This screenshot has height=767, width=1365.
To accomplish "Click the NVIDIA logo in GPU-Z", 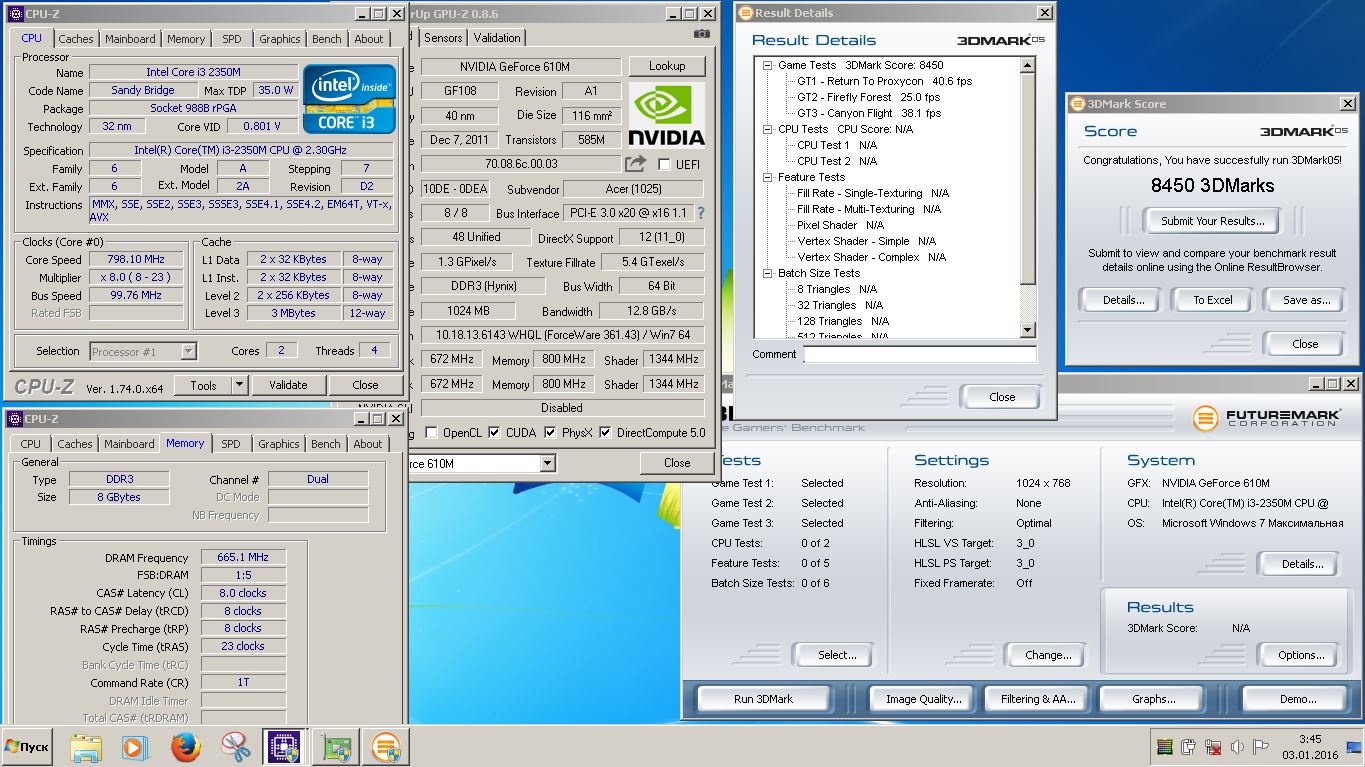I will (x=667, y=116).
